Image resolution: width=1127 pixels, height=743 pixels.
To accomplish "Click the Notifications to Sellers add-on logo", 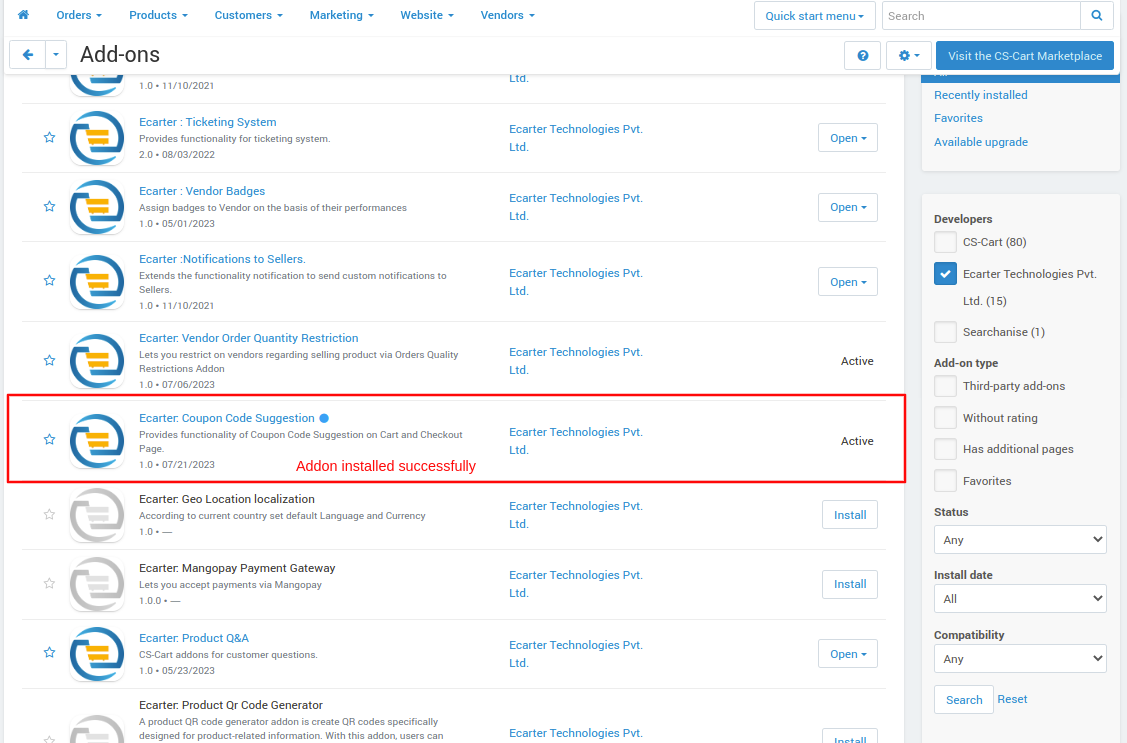I will (97, 282).
